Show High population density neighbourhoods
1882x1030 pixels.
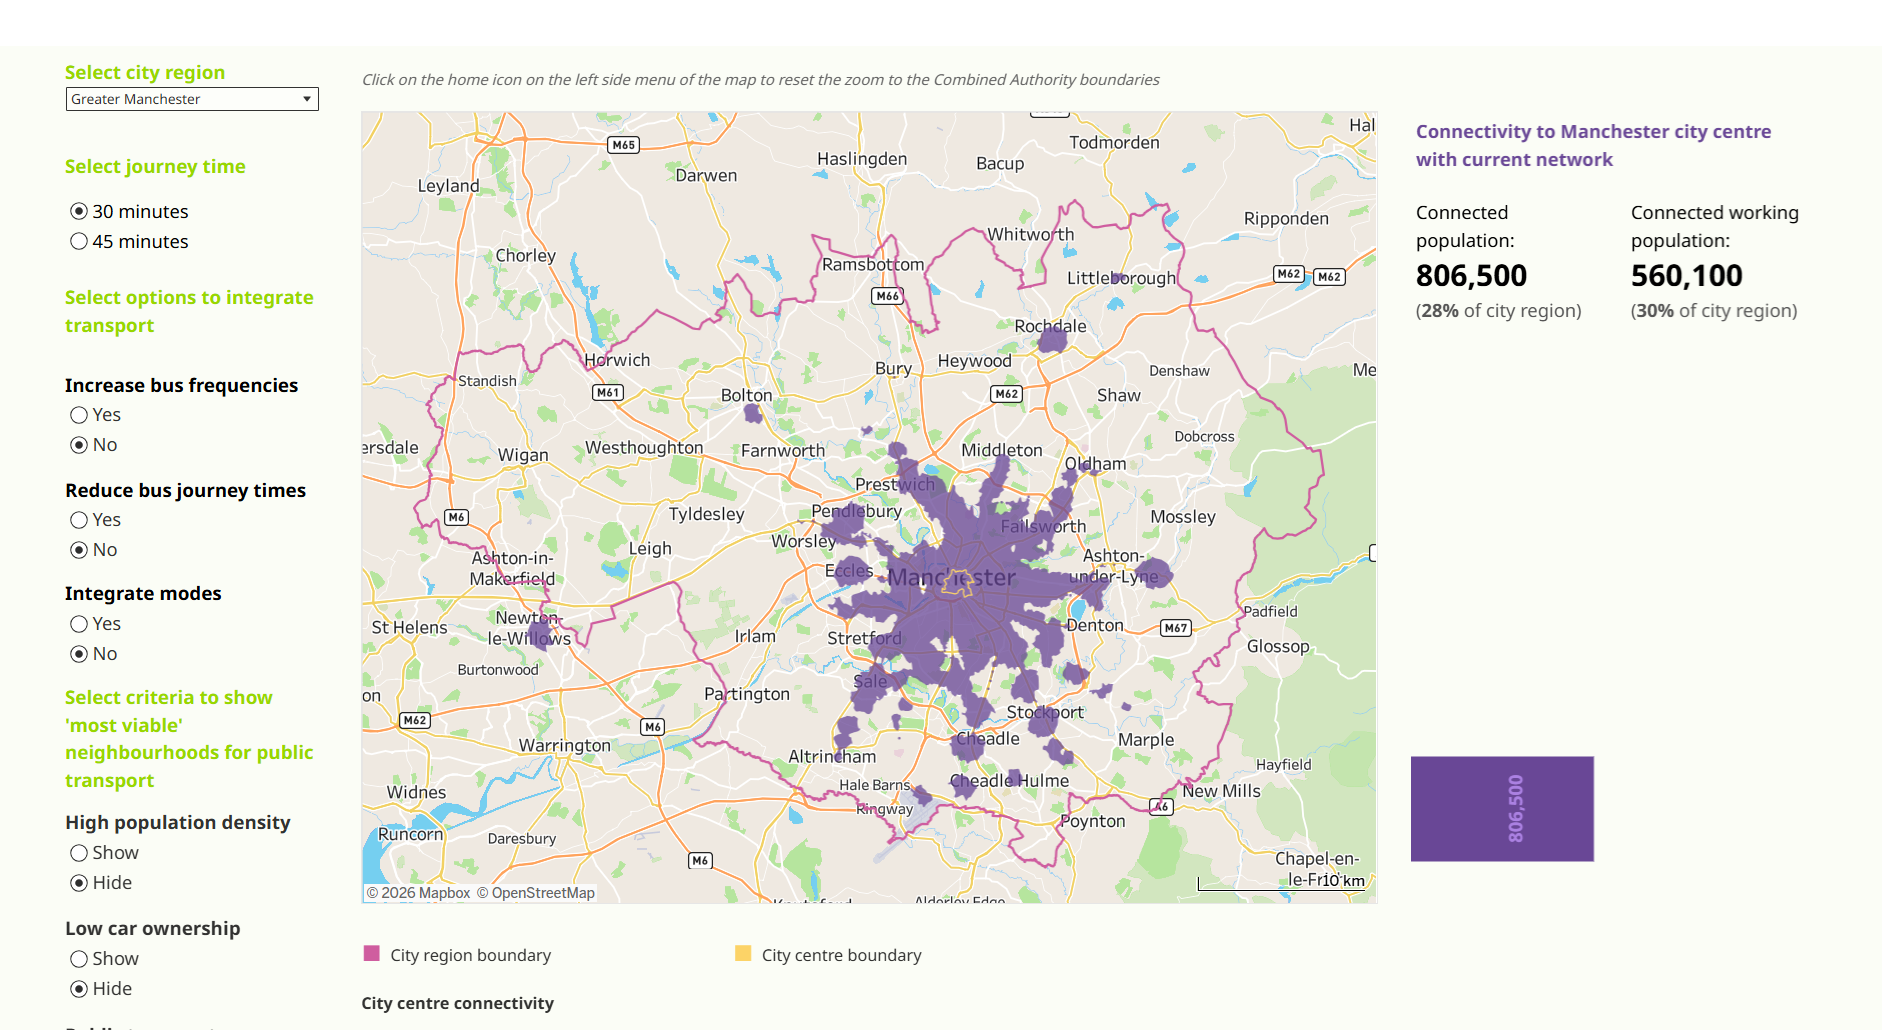(79, 853)
